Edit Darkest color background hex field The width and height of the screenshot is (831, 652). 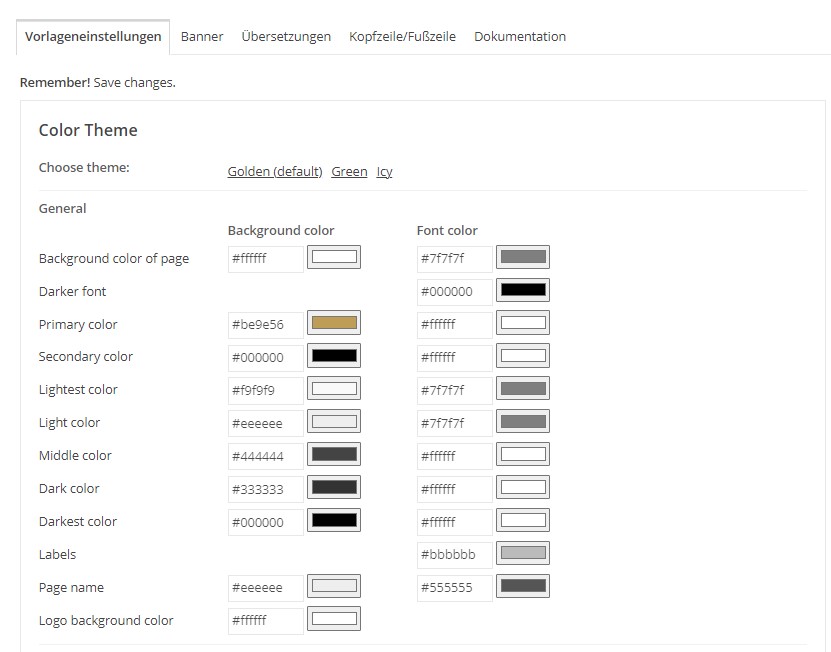pos(266,522)
